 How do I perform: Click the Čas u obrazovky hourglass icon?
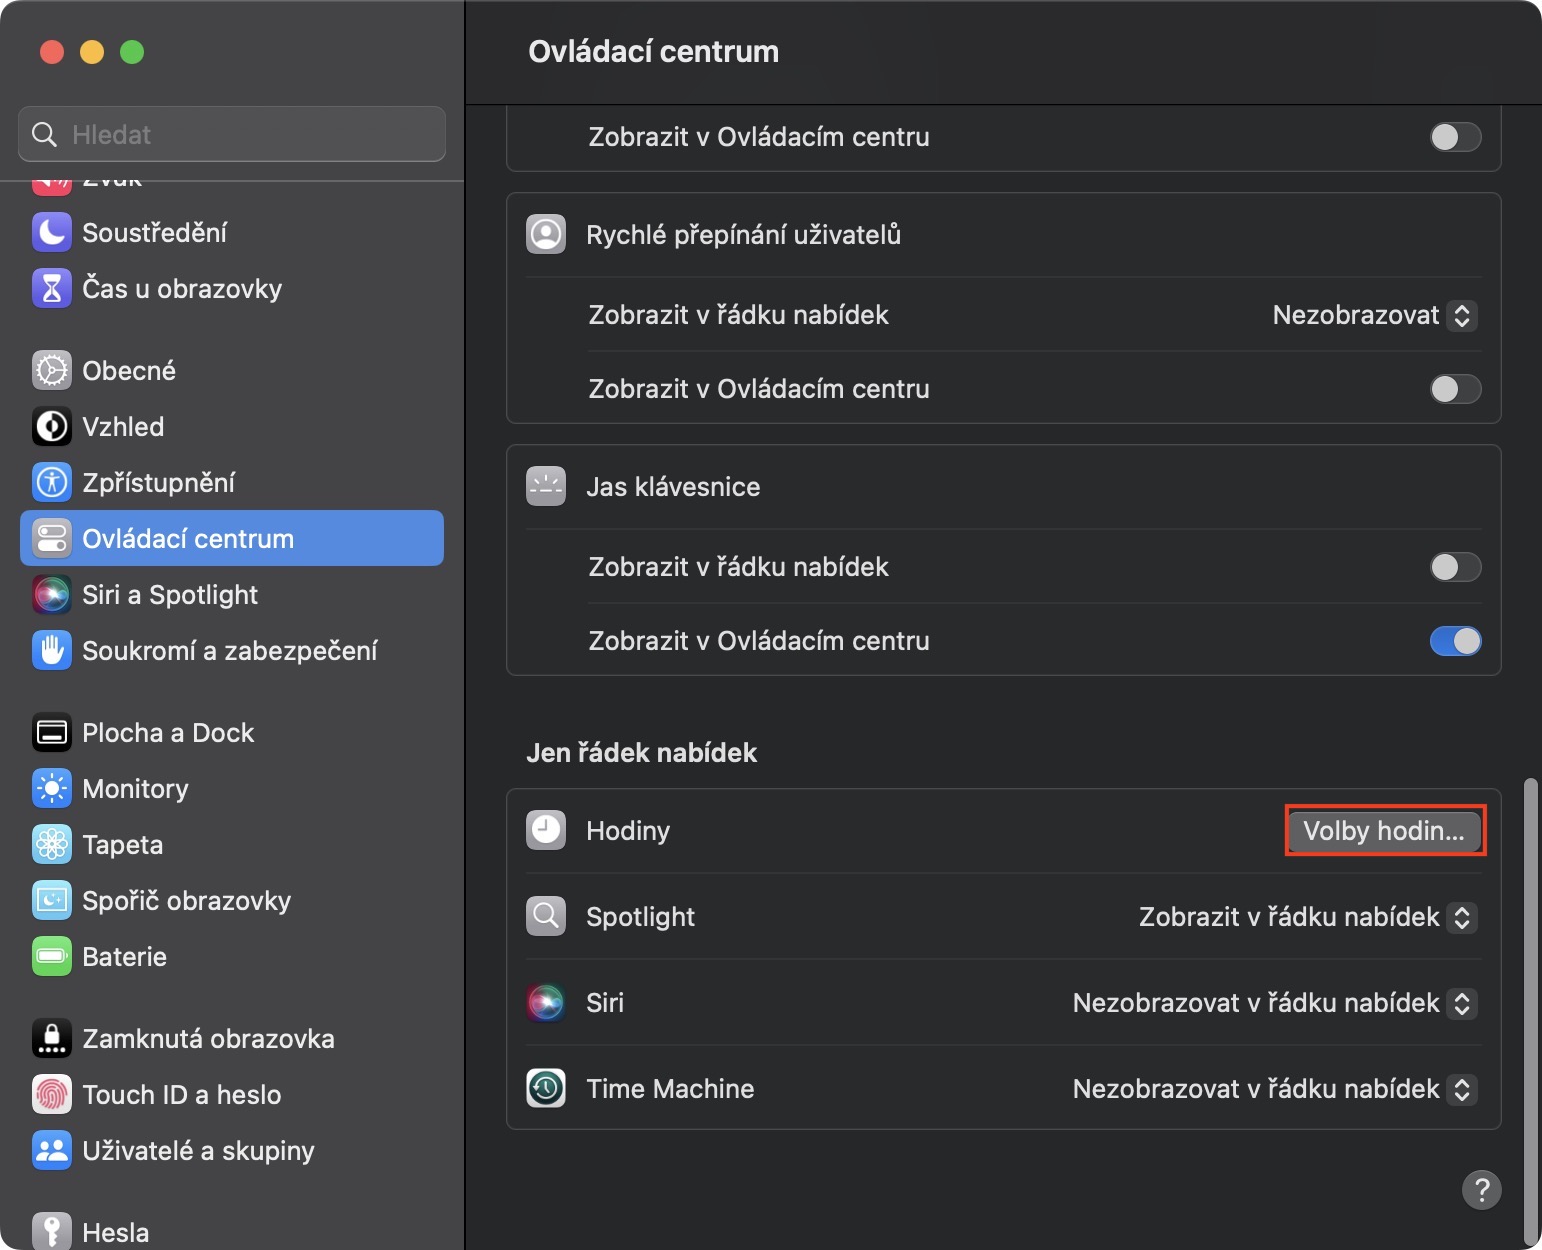[52, 288]
